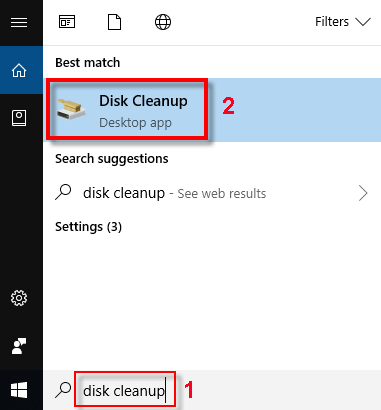This screenshot has height=410, width=381.
Task: Filter results by Documents icon
Action: [114, 22]
